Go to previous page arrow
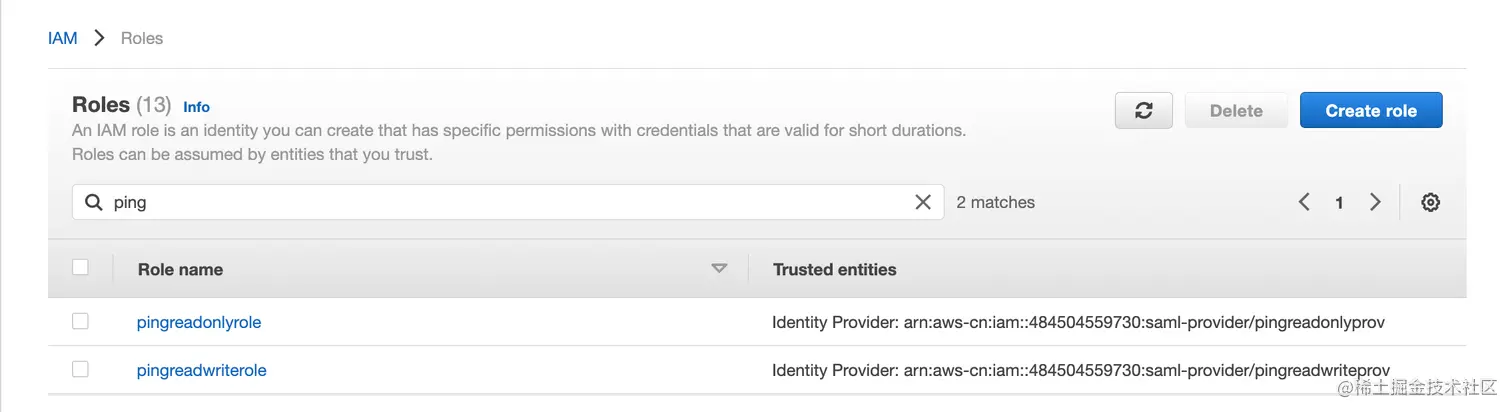Image resolution: width=1512 pixels, height=412 pixels. [x=1304, y=202]
